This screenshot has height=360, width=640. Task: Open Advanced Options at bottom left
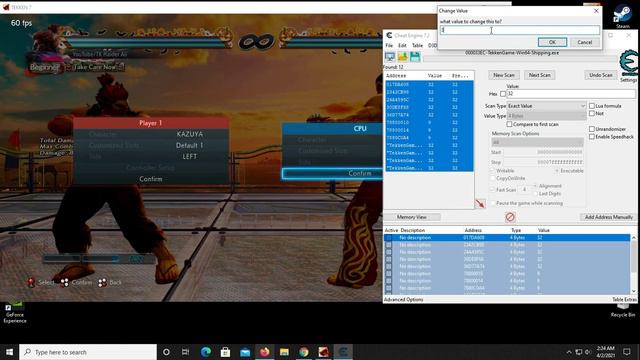point(404,300)
